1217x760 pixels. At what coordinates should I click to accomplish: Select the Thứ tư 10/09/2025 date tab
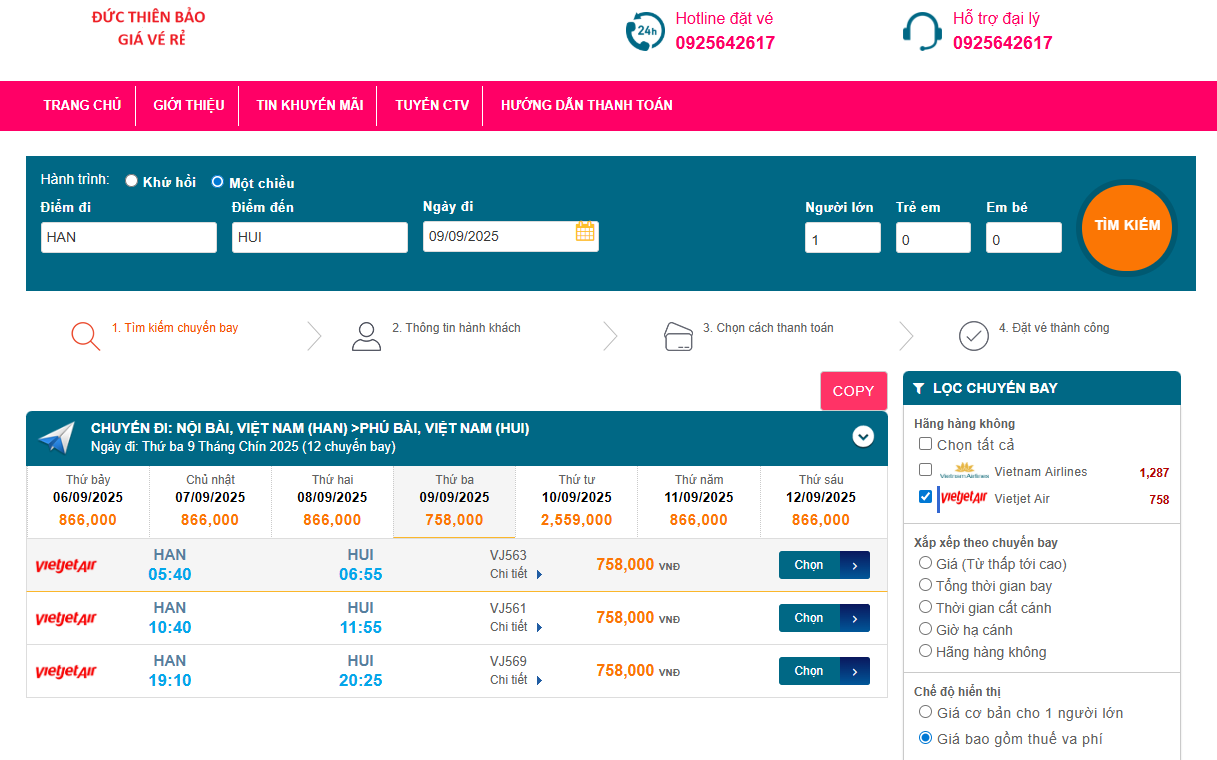click(x=576, y=500)
